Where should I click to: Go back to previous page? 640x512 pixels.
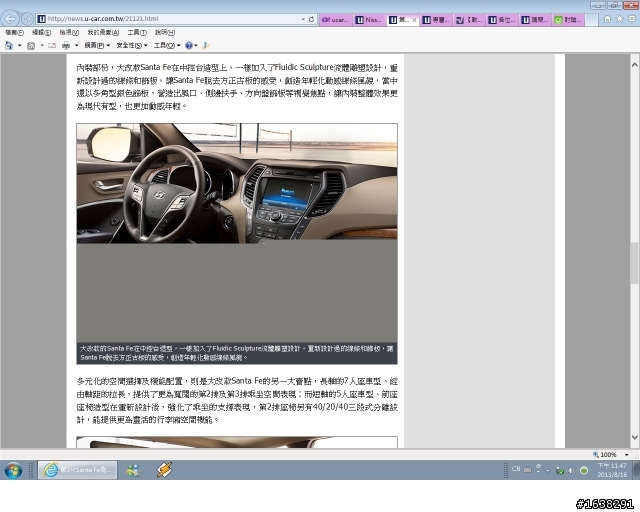coord(10,19)
